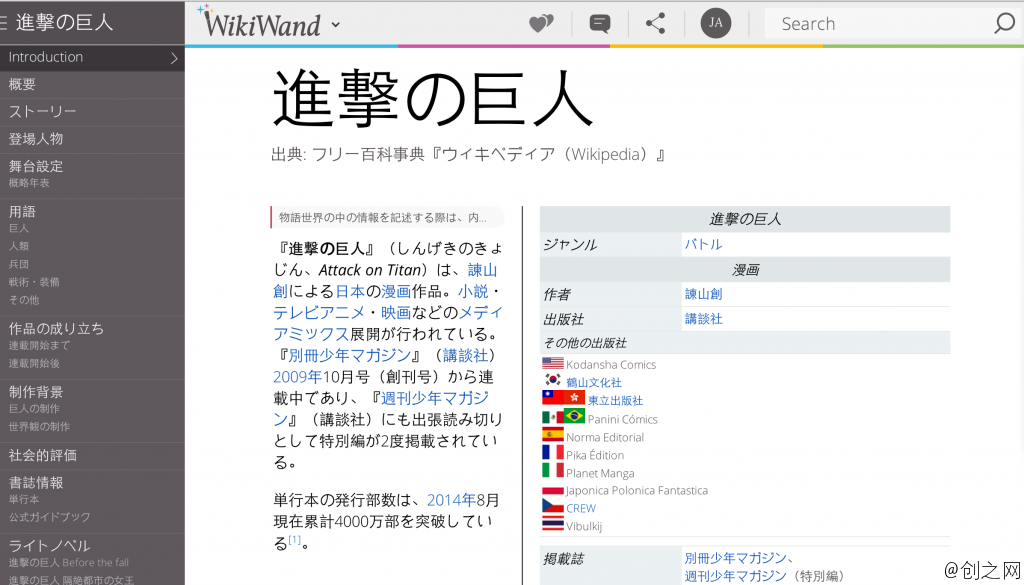Open 概略年表 subsection in sidebar
This screenshot has height=585, width=1024.
tap(29, 183)
